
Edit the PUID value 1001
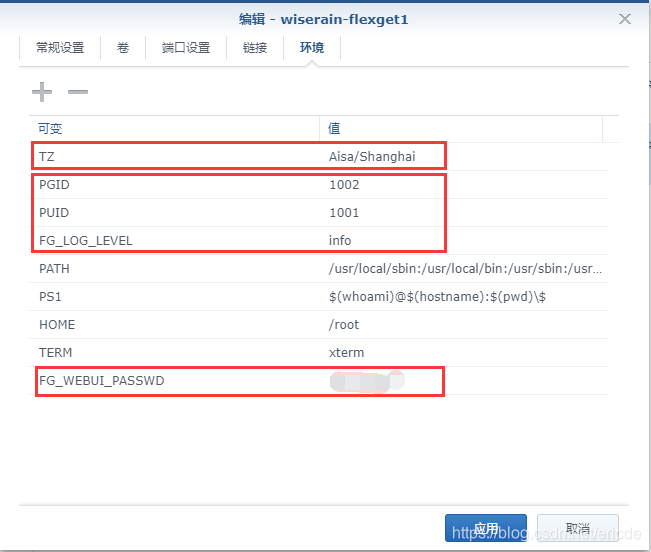[344, 212]
